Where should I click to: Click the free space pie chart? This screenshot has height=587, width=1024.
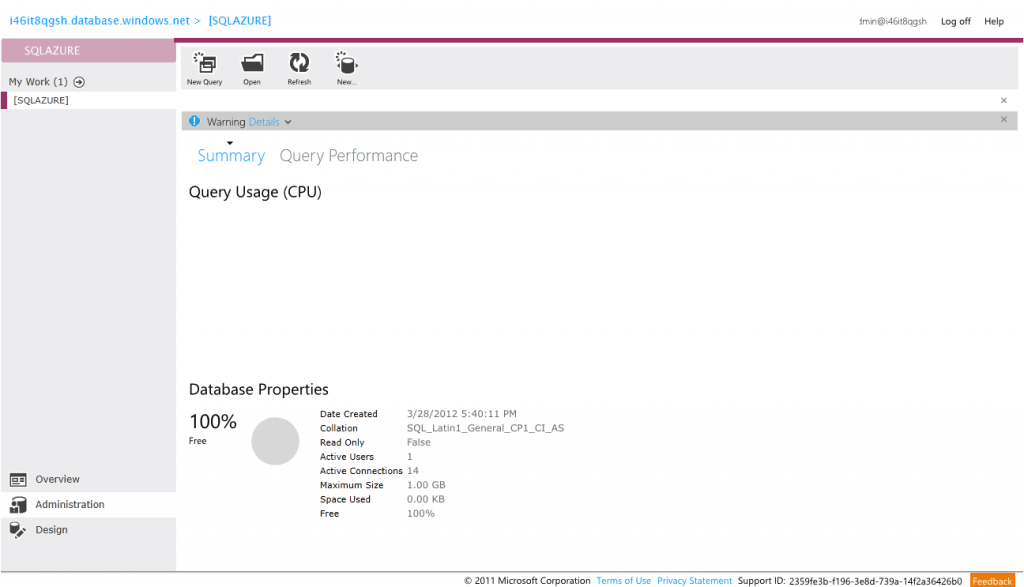click(x=276, y=441)
